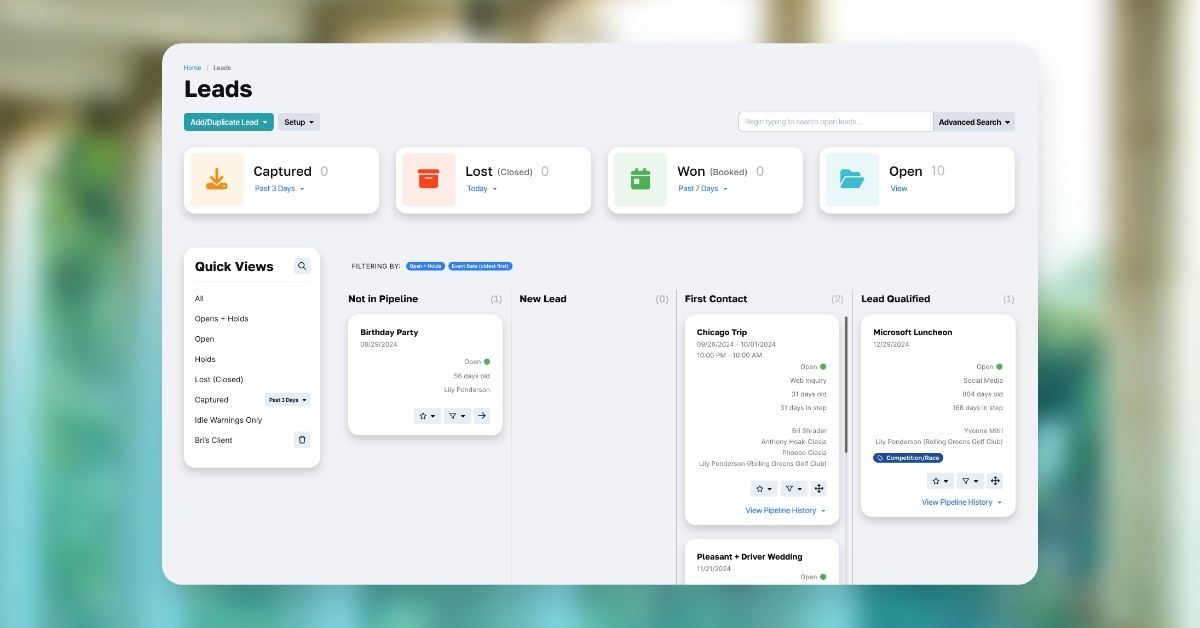Image resolution: width=1200 pixels, height=628 pixels.
Task: Click the Not in Pipeline column header
Action: [383, 299]
